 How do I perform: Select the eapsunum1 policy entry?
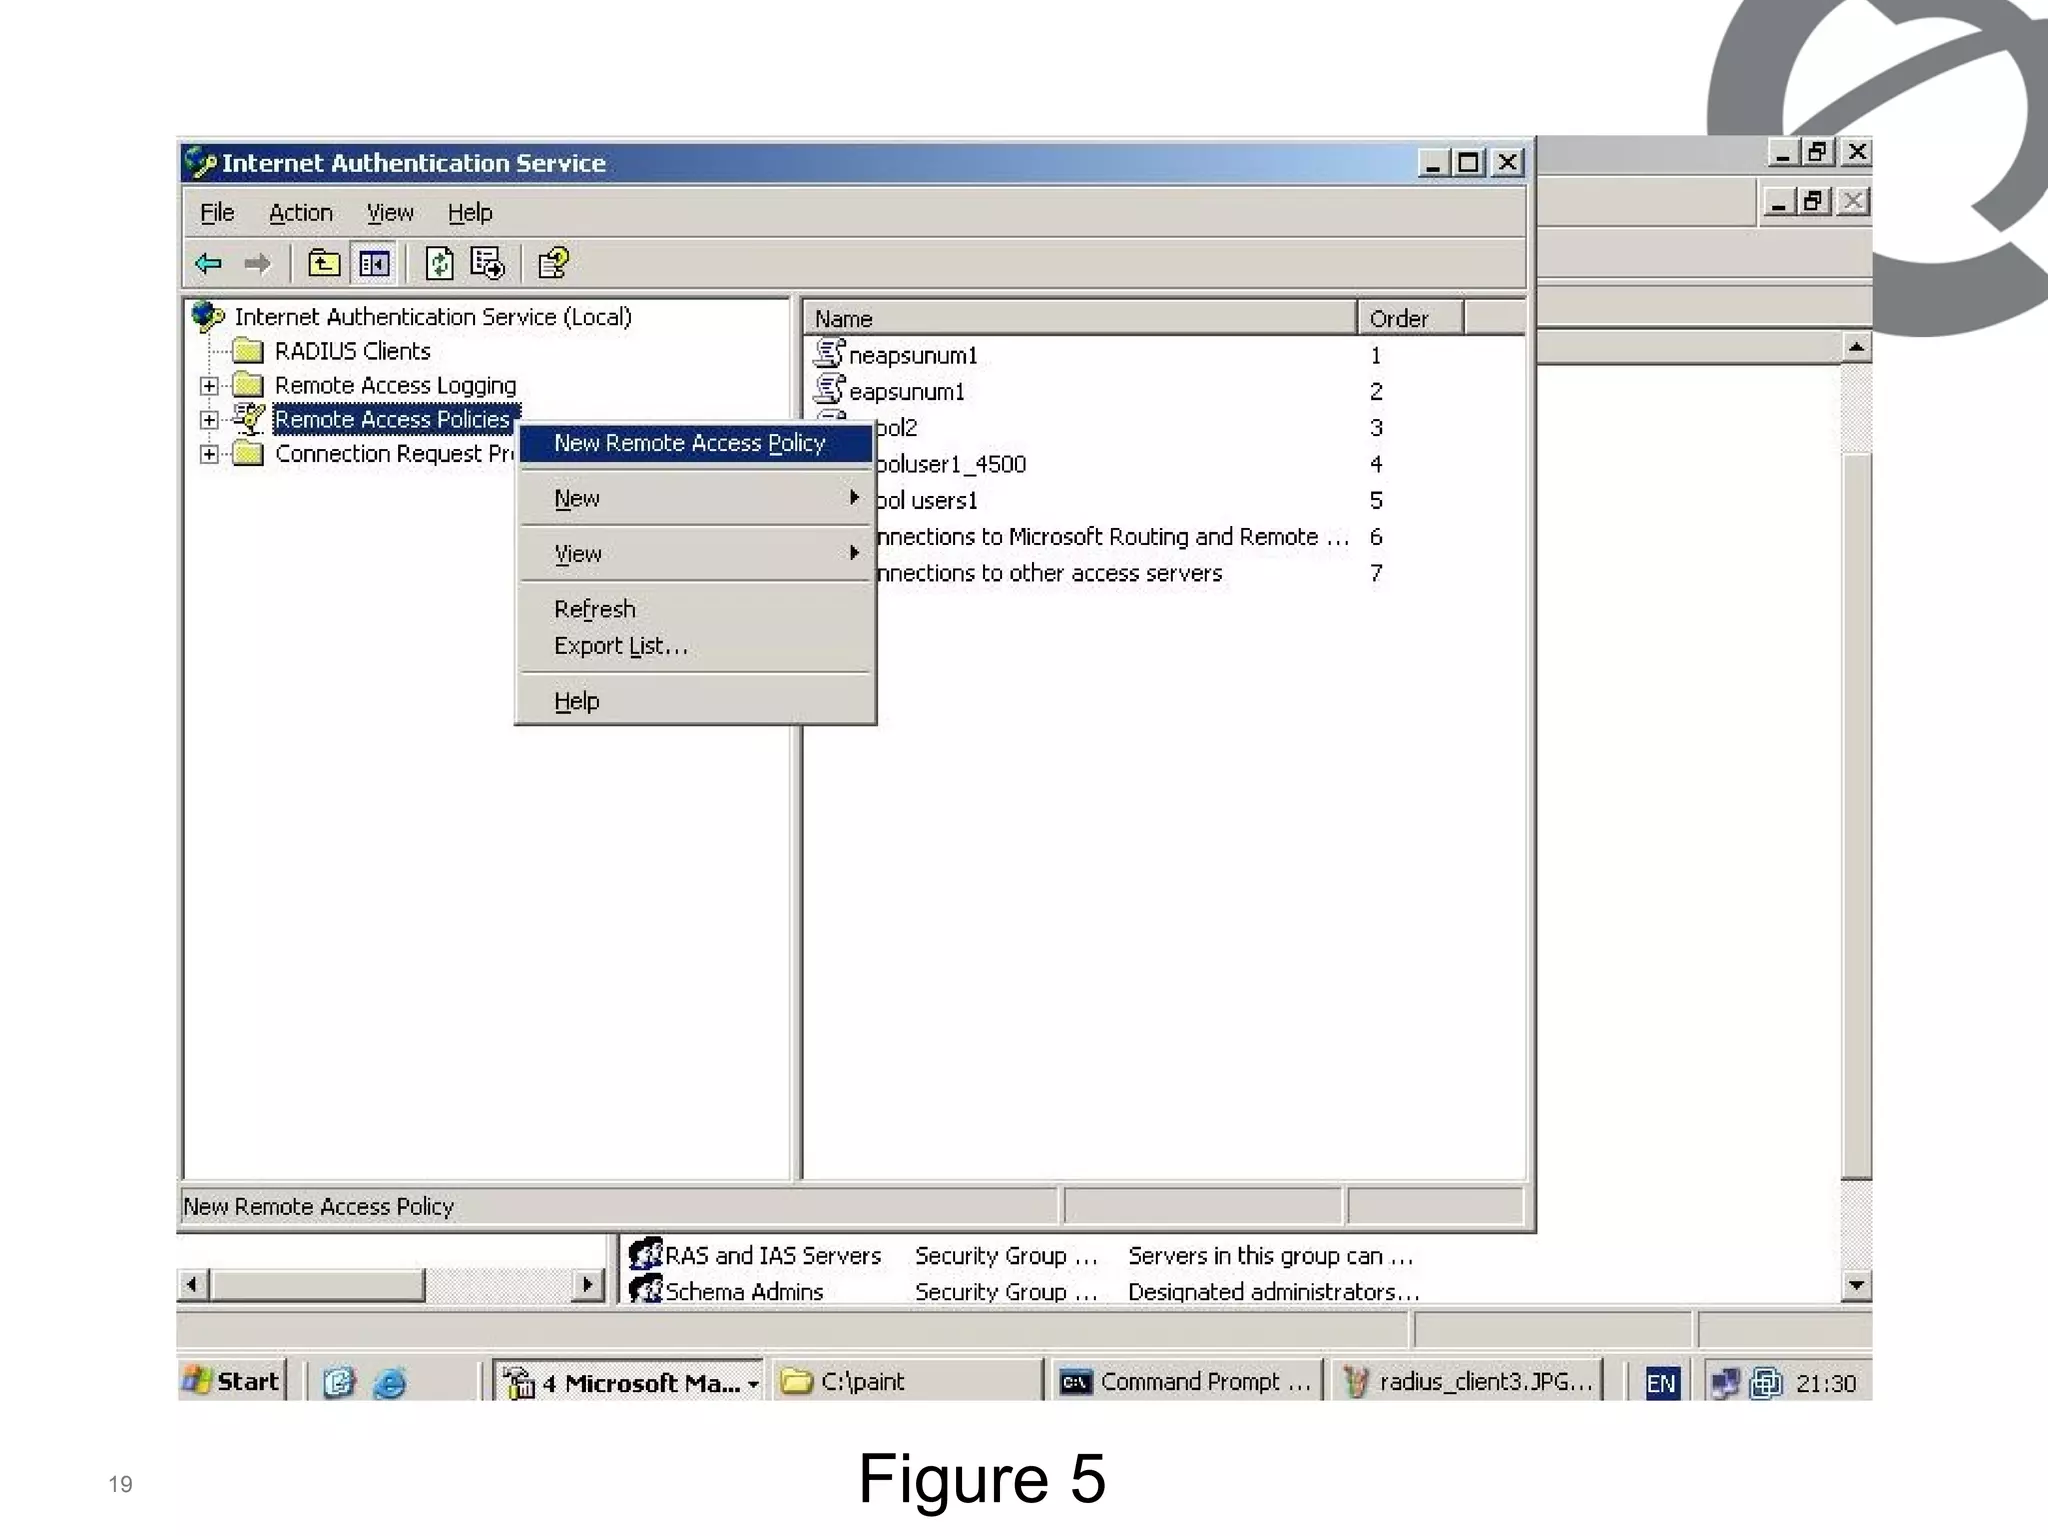pyautogui.click(x=906, y=391)
